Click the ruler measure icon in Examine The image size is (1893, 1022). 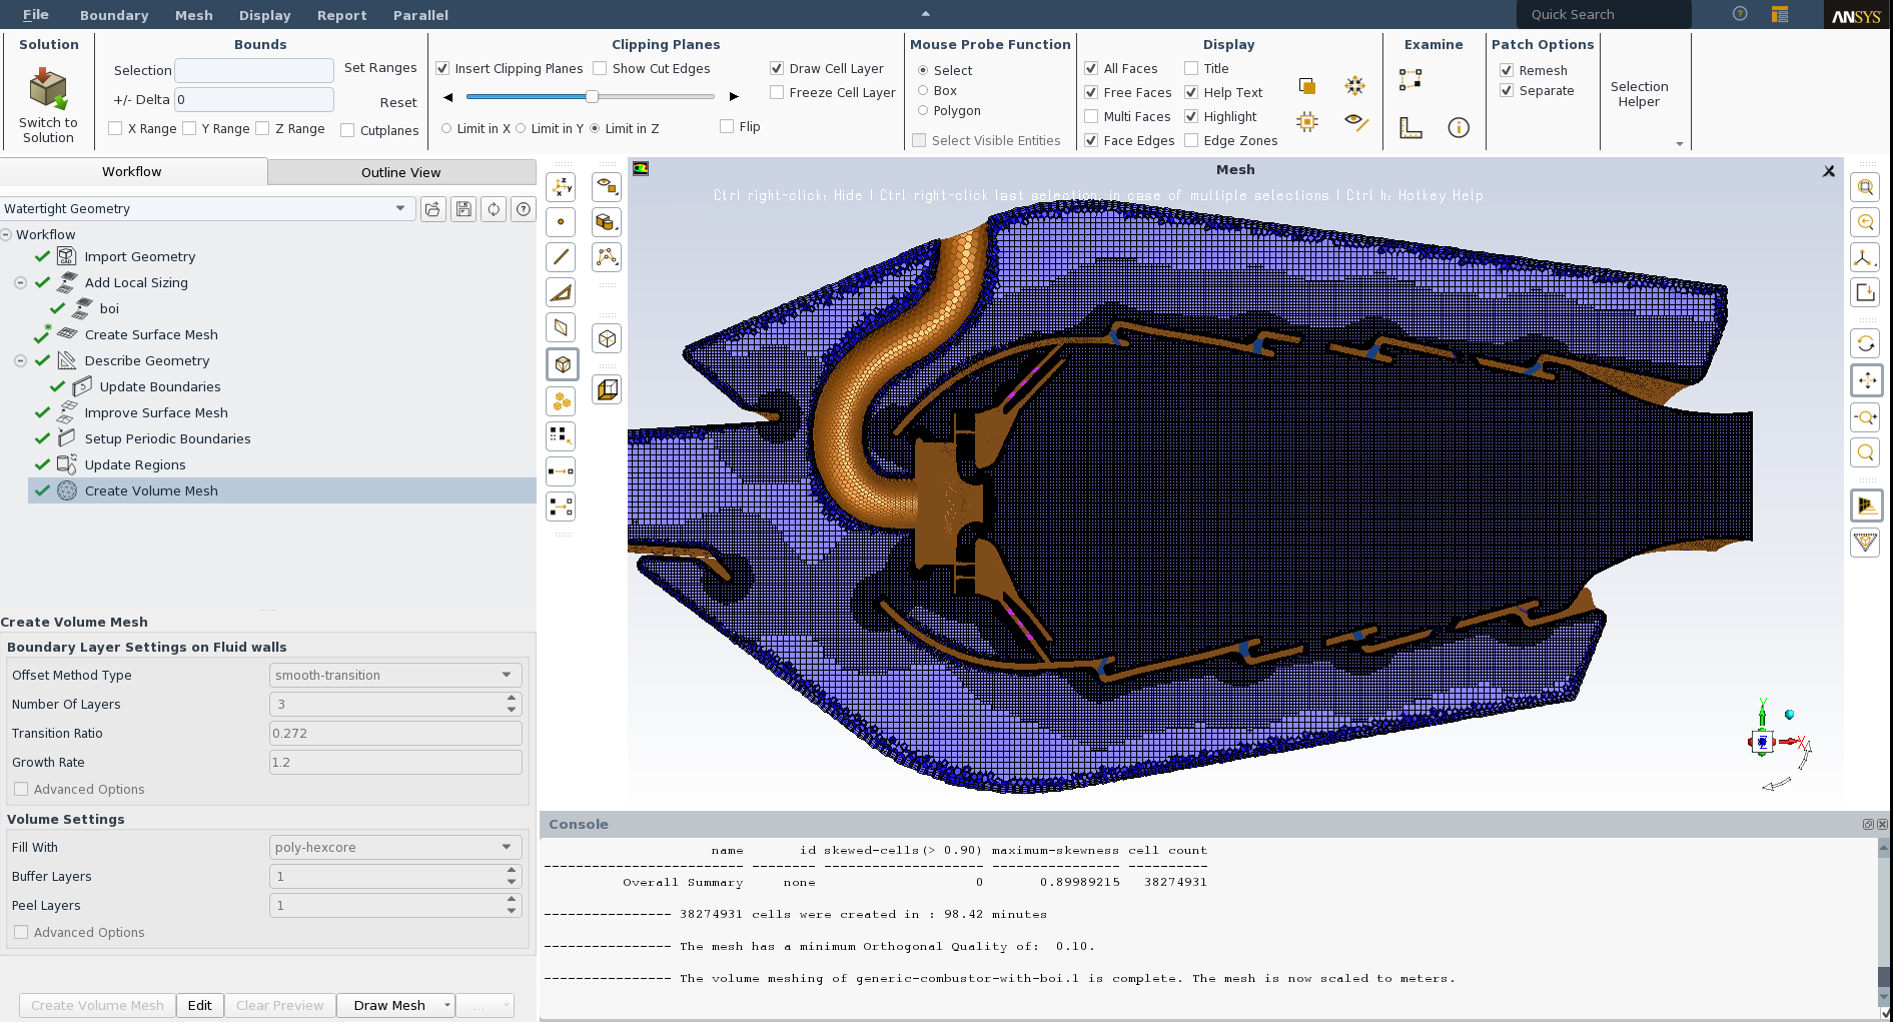(1410, 128)
